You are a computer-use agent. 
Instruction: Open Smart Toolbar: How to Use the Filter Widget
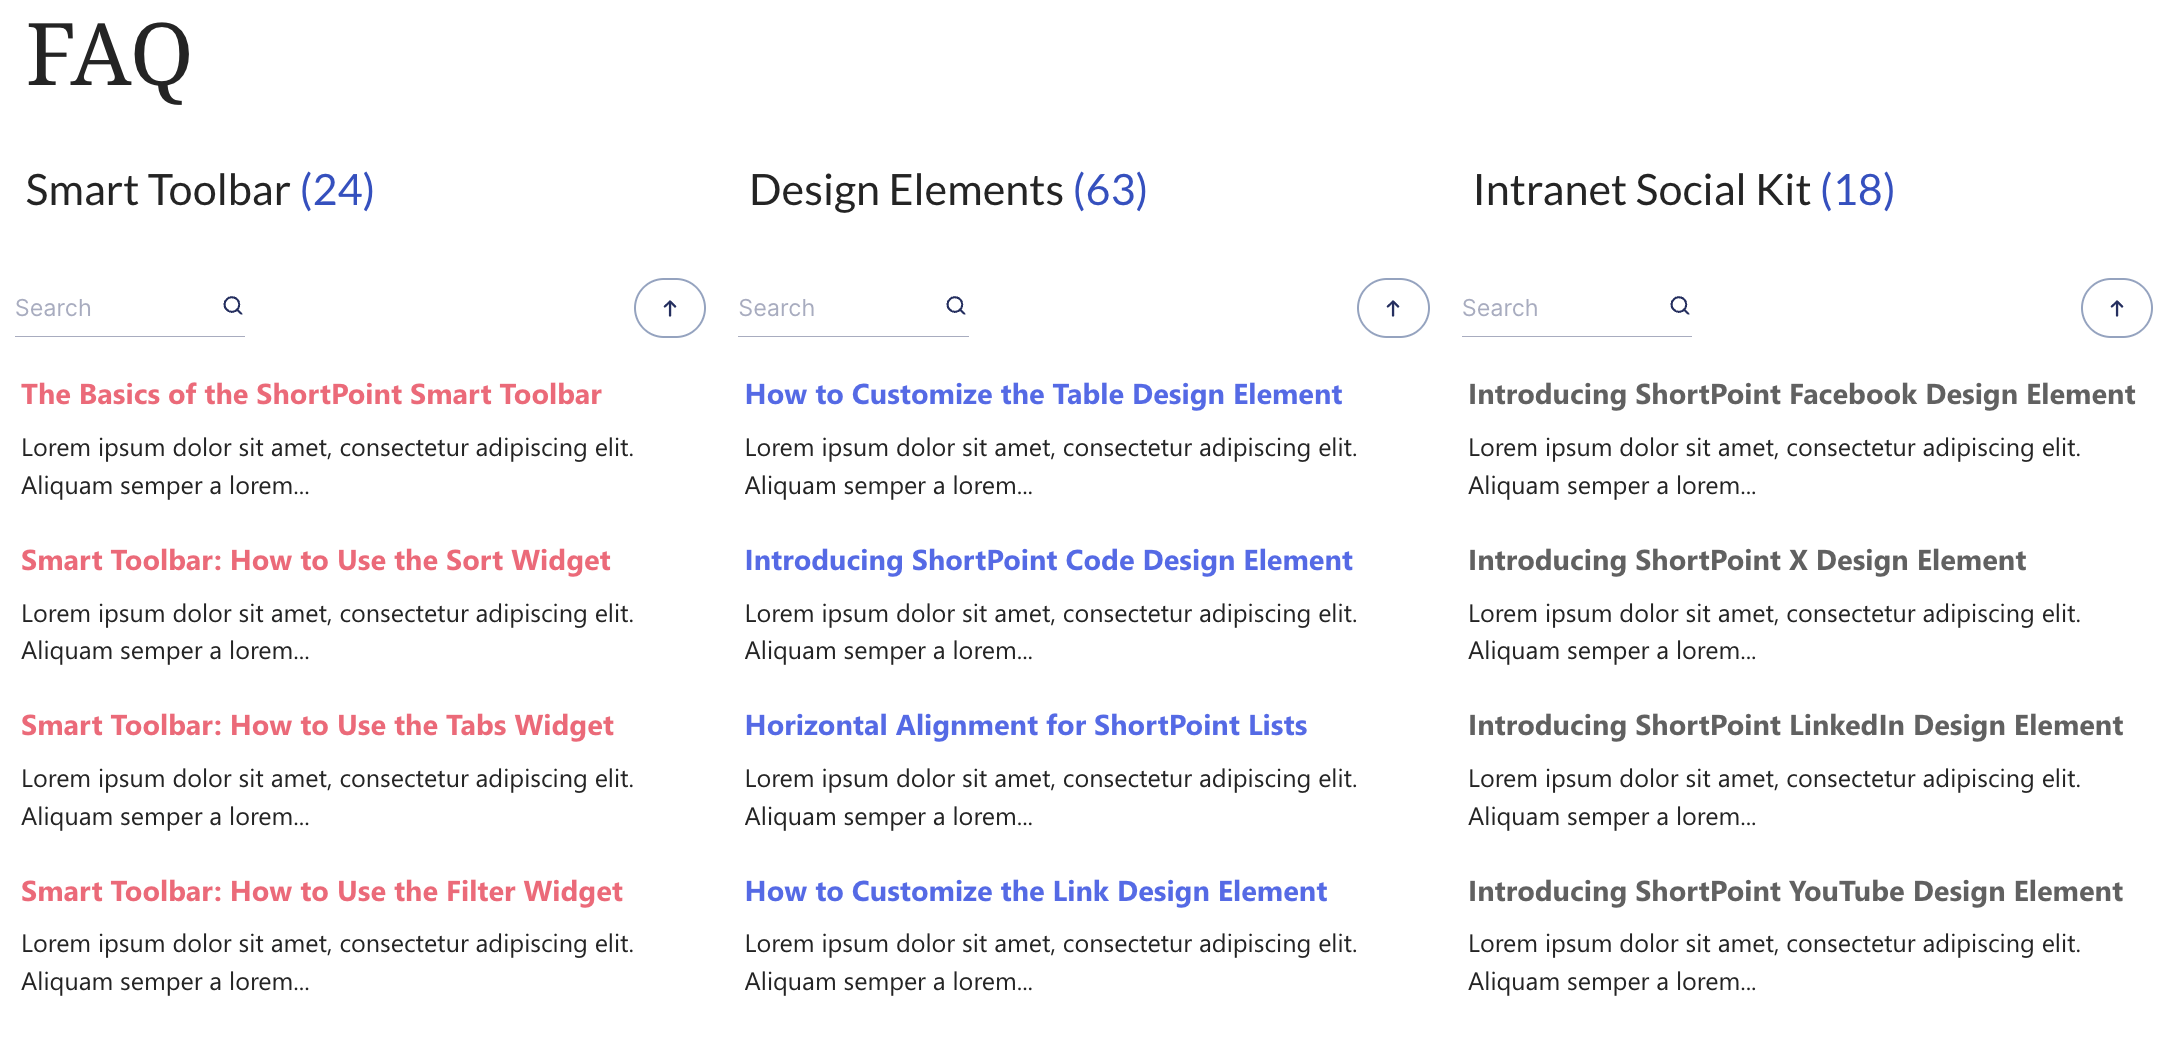[322, 891]
